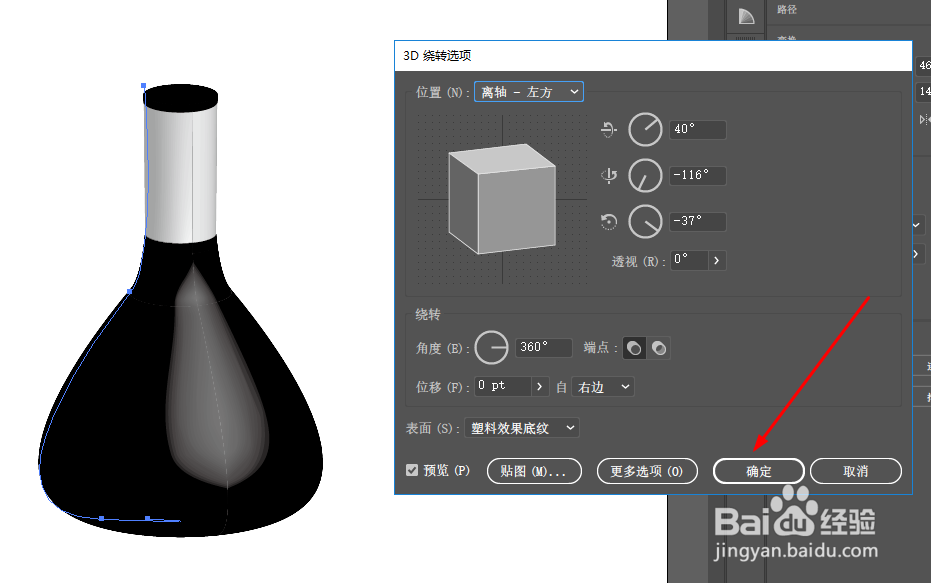931x583 pixels.
Task: Click the perspective 0° input field
Action: tap(689, 260)
